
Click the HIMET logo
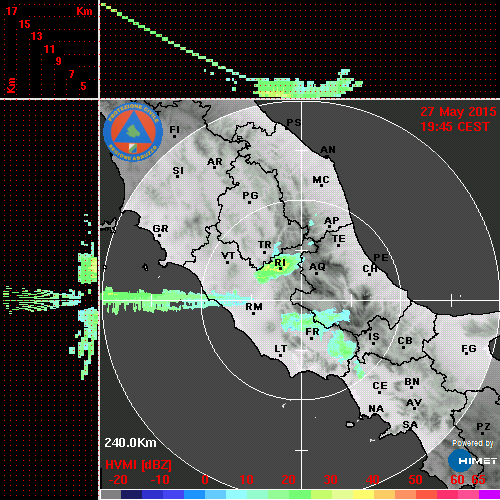click(x=472, y=461)
